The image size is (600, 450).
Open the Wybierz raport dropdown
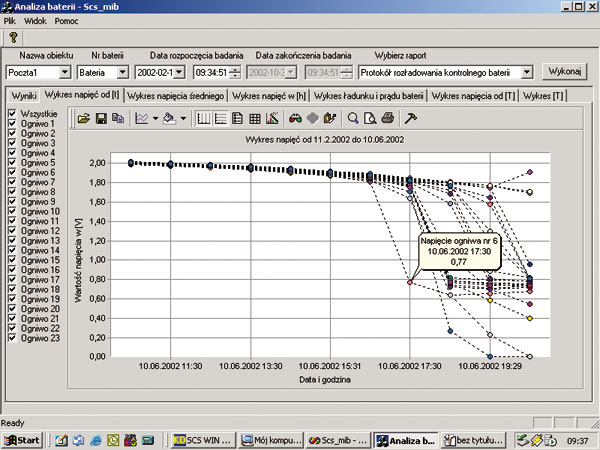pos(527,72)
